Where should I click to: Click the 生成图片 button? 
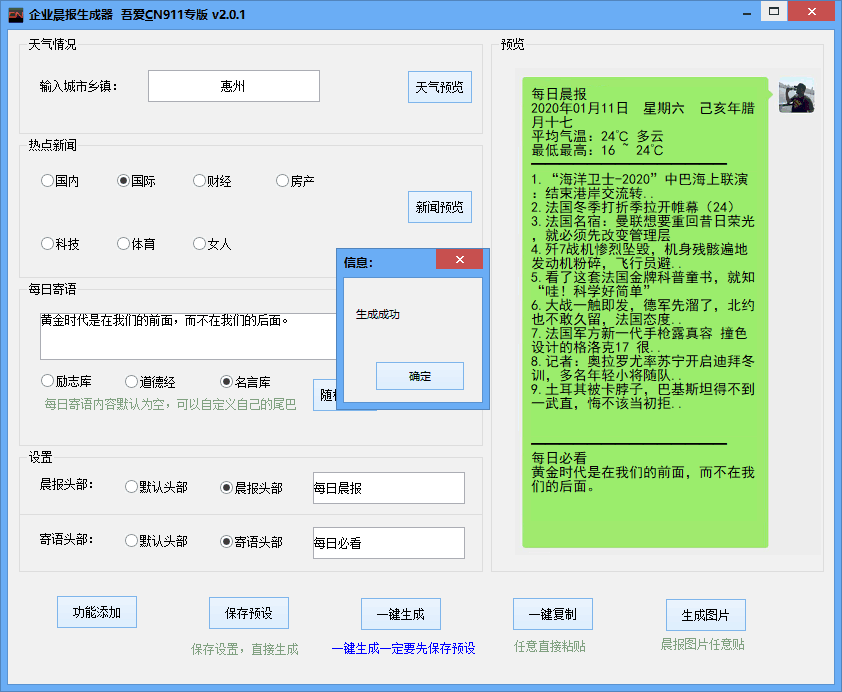click(x=706, y=615)
